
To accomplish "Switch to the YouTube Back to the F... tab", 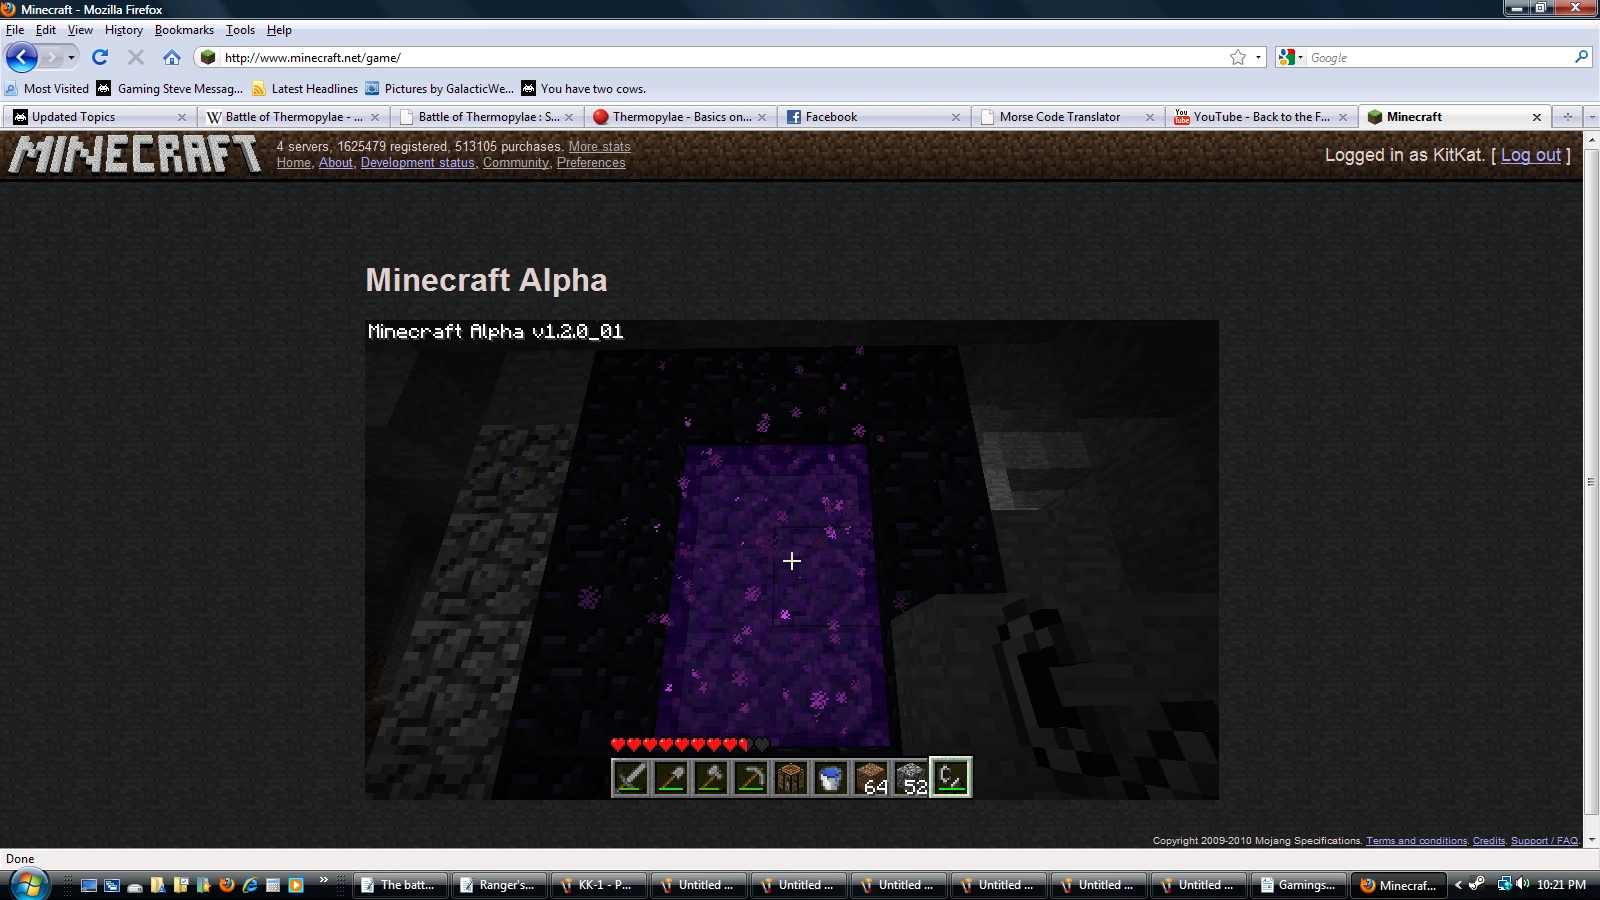I will (x=1260, y=117).
